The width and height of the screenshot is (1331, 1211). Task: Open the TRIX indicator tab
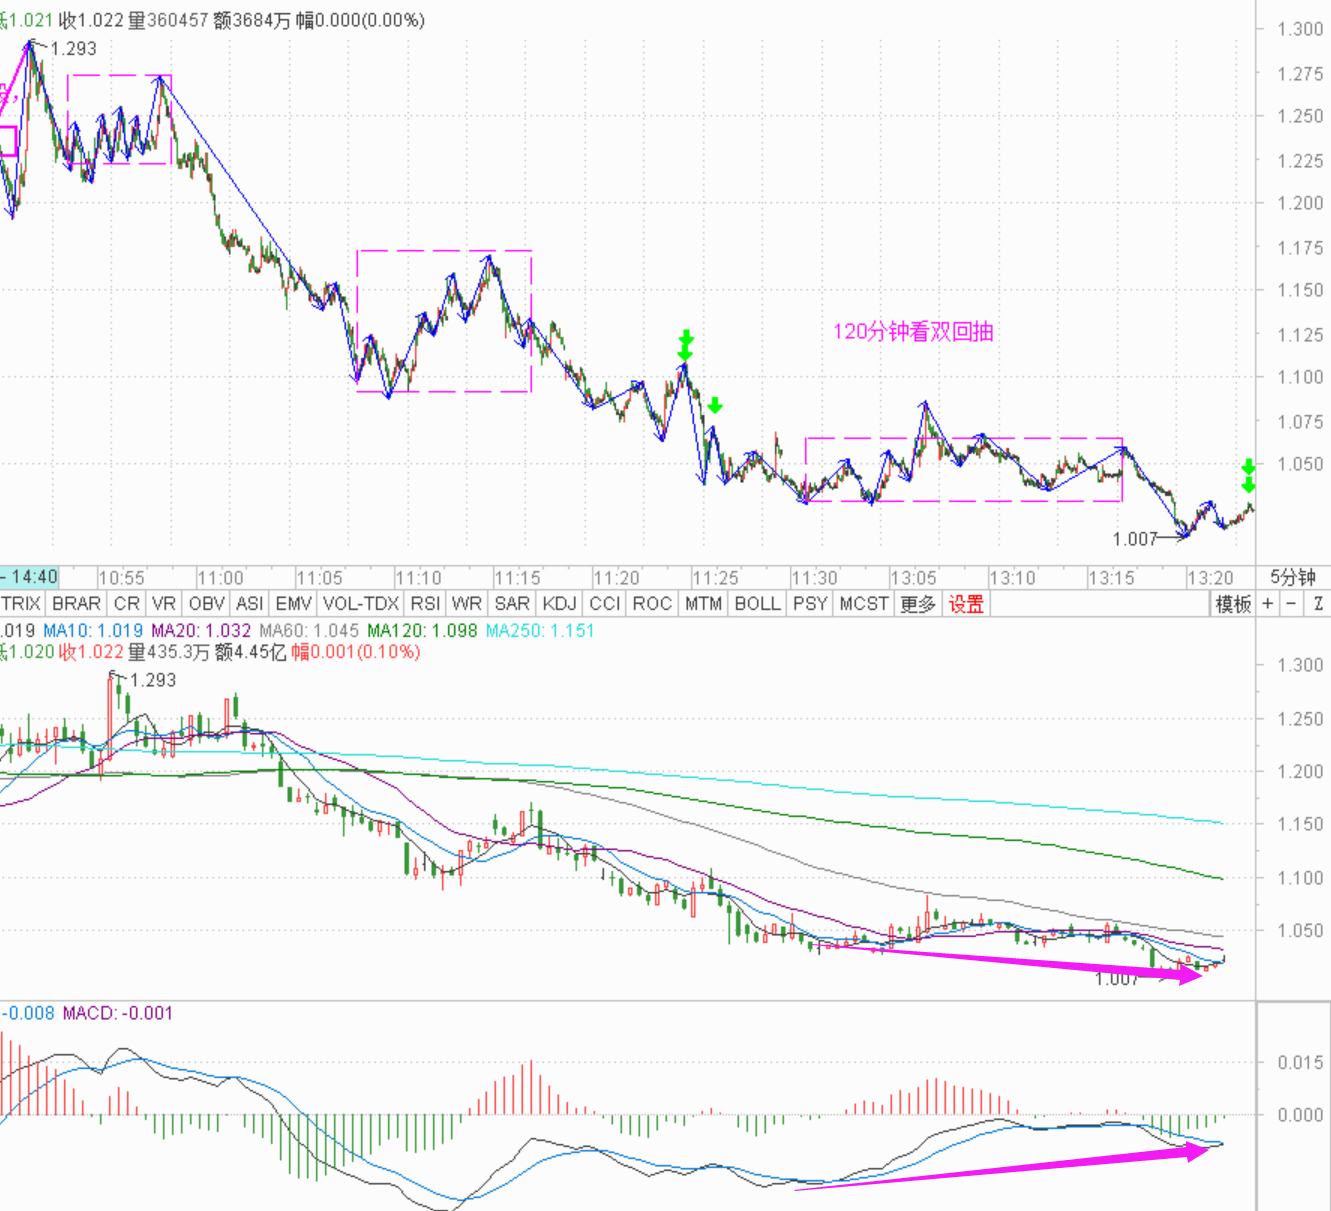pos(21,604)
